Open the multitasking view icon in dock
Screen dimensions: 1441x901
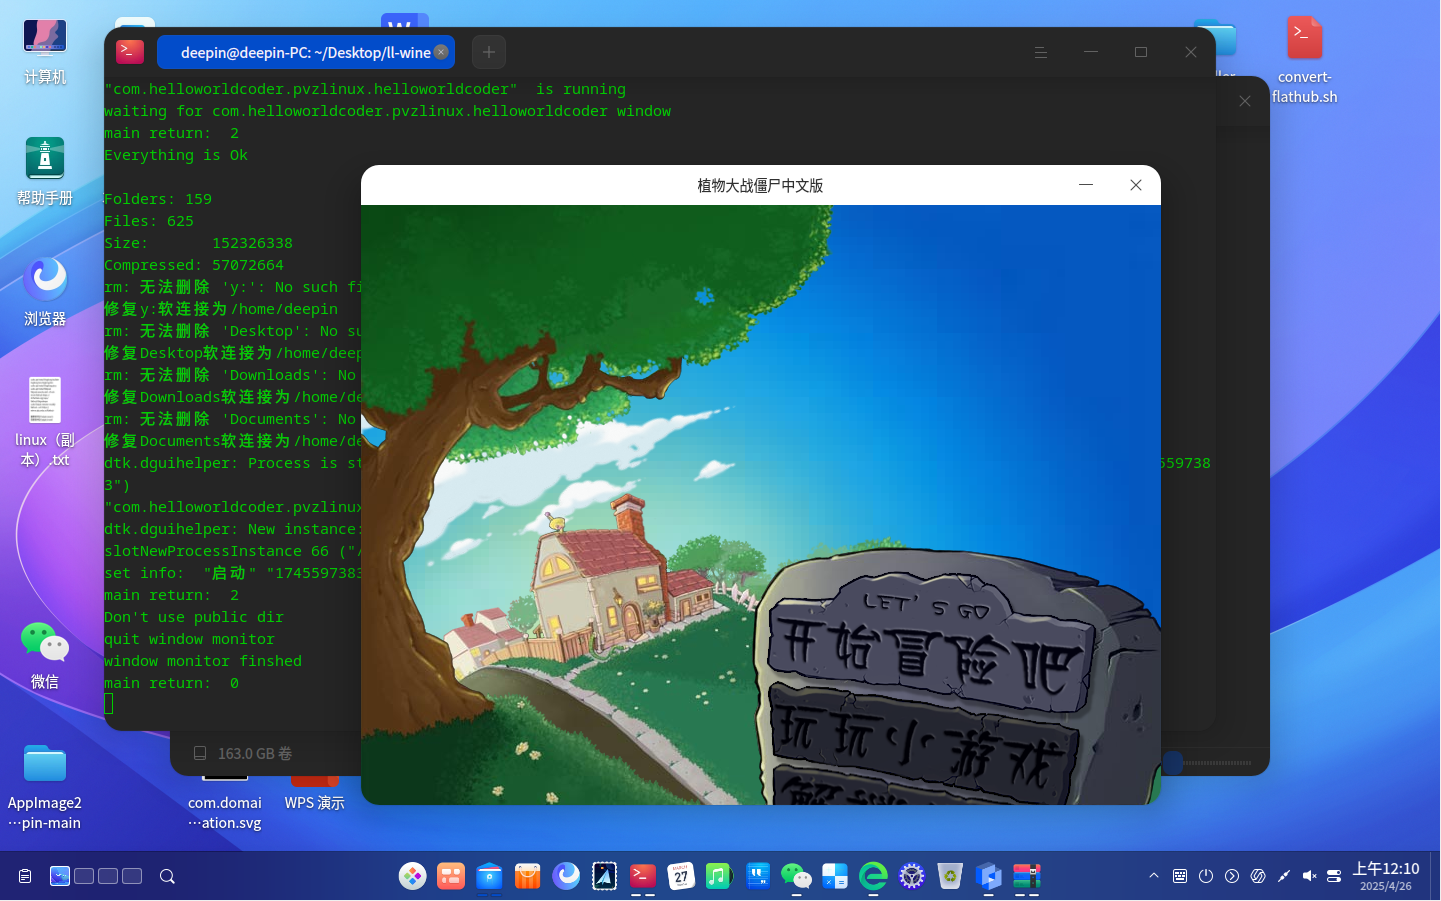coord(451,876)
